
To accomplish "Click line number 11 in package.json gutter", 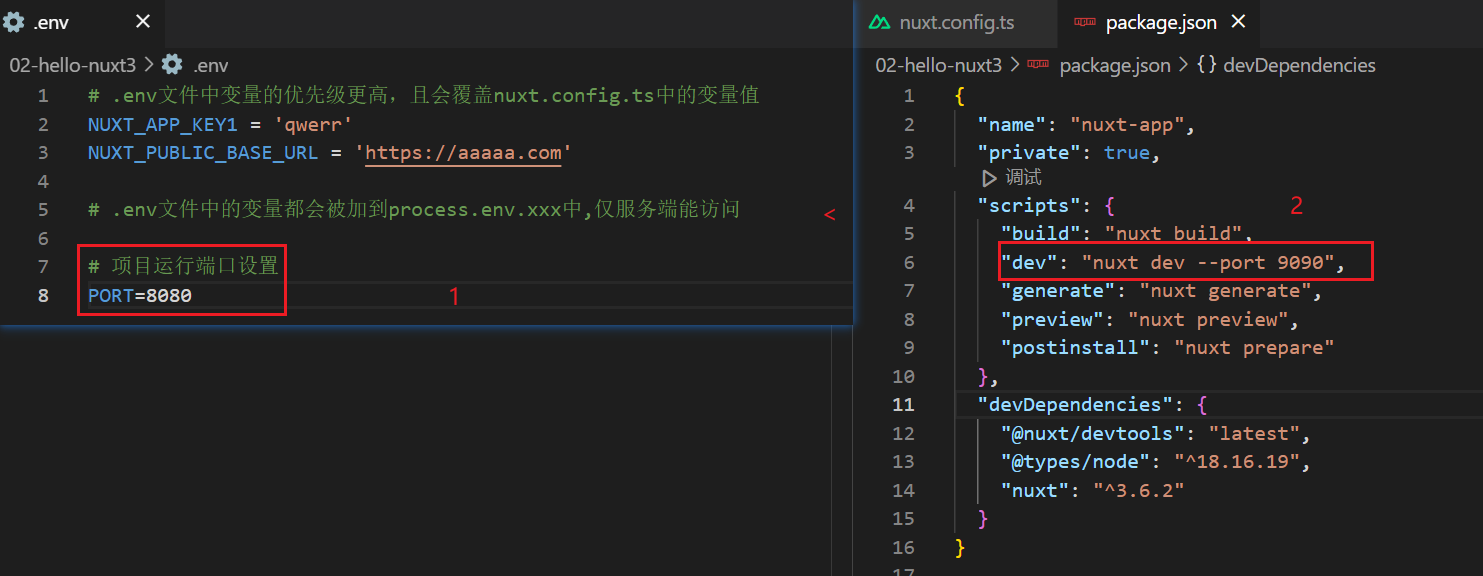I will [903, 405].
